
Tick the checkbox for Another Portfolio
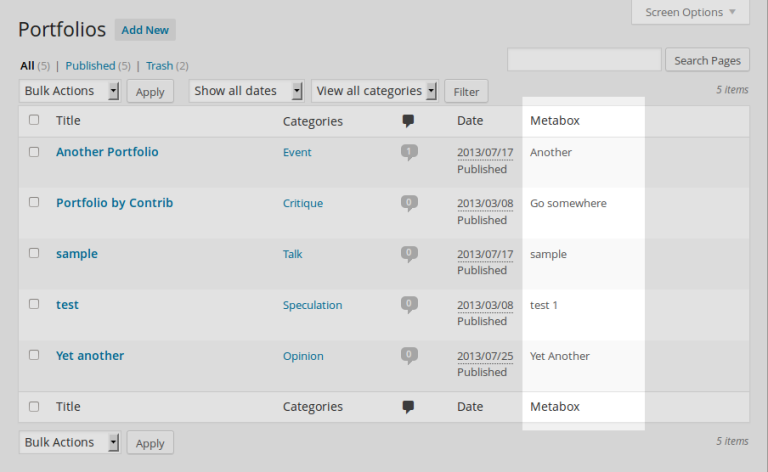pos(34,152)
